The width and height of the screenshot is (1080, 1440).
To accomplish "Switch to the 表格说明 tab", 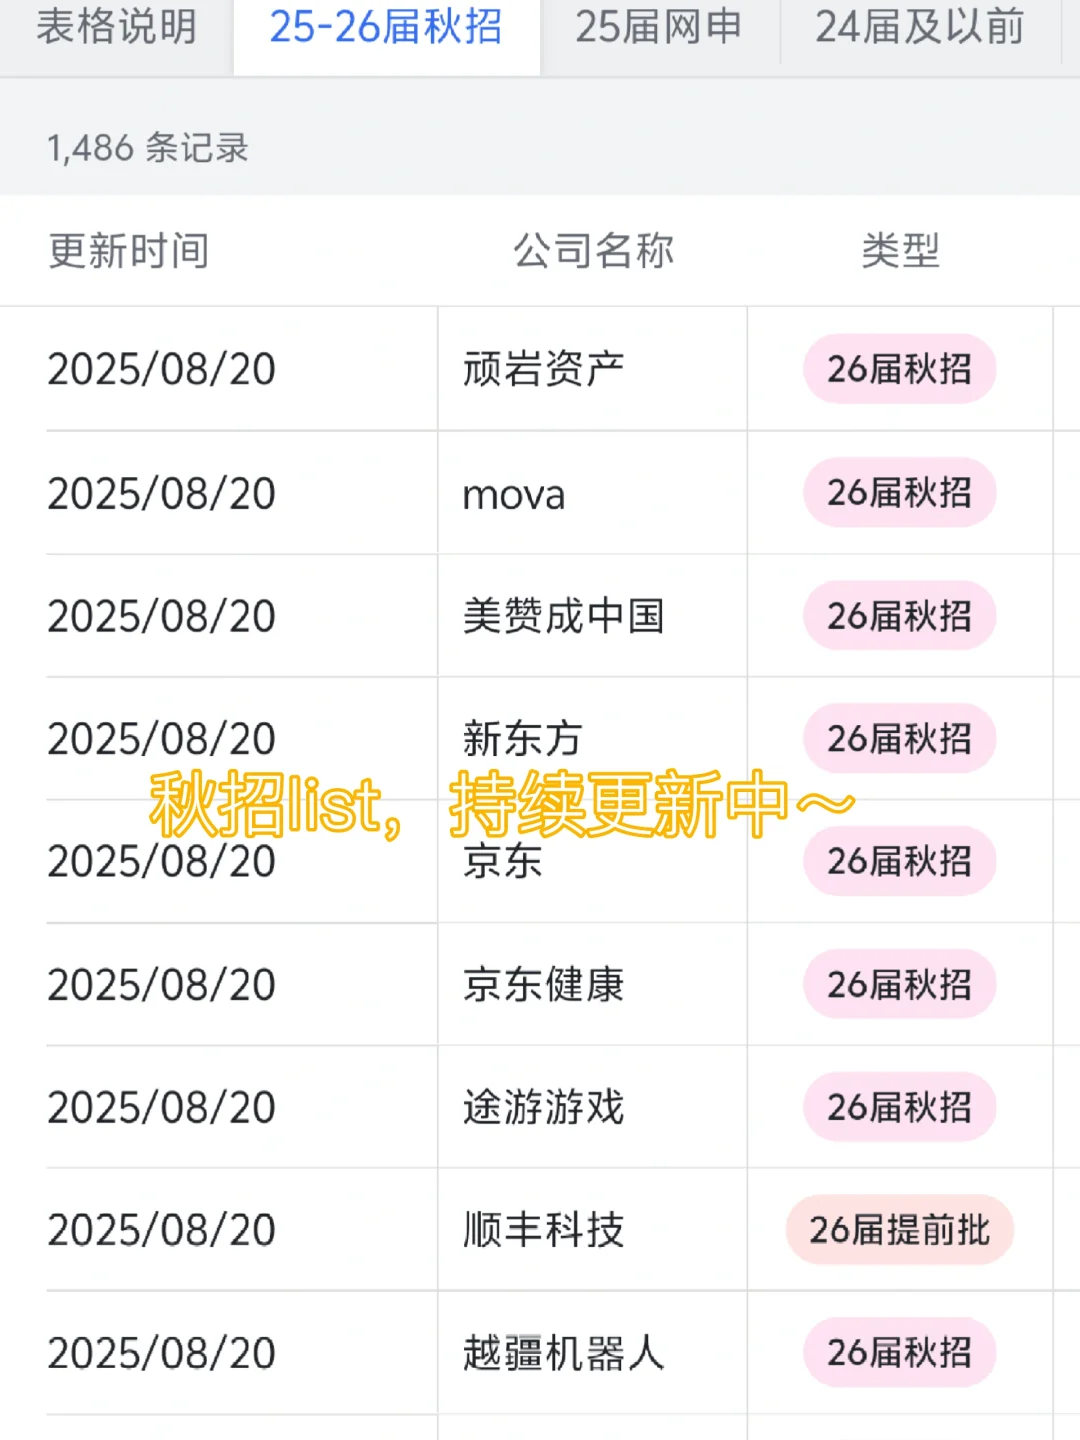I will [x=116, y=28].
